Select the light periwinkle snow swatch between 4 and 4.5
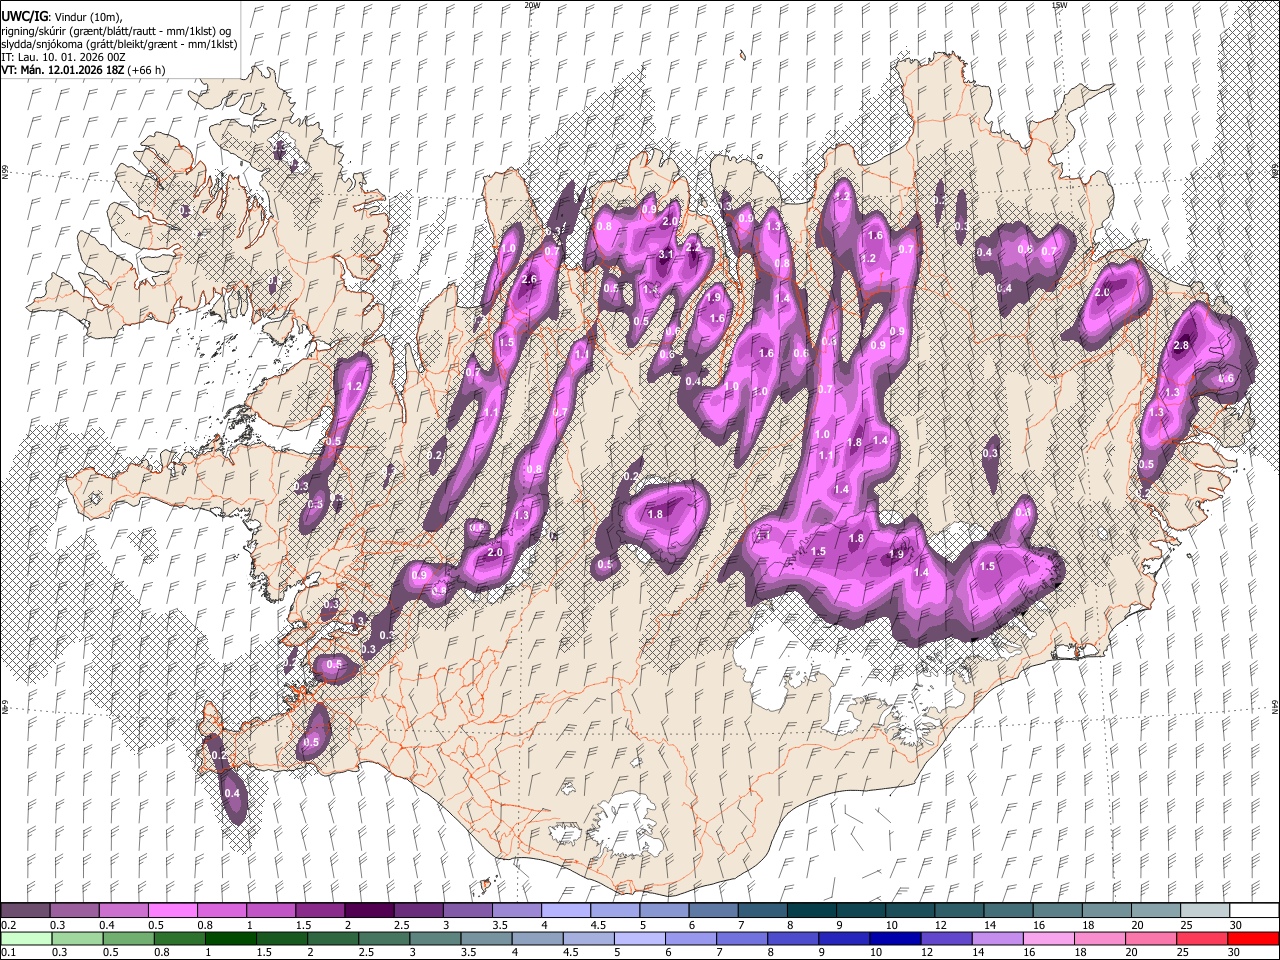This screenshot has width=1280, height=960. [x=566, y=910]
